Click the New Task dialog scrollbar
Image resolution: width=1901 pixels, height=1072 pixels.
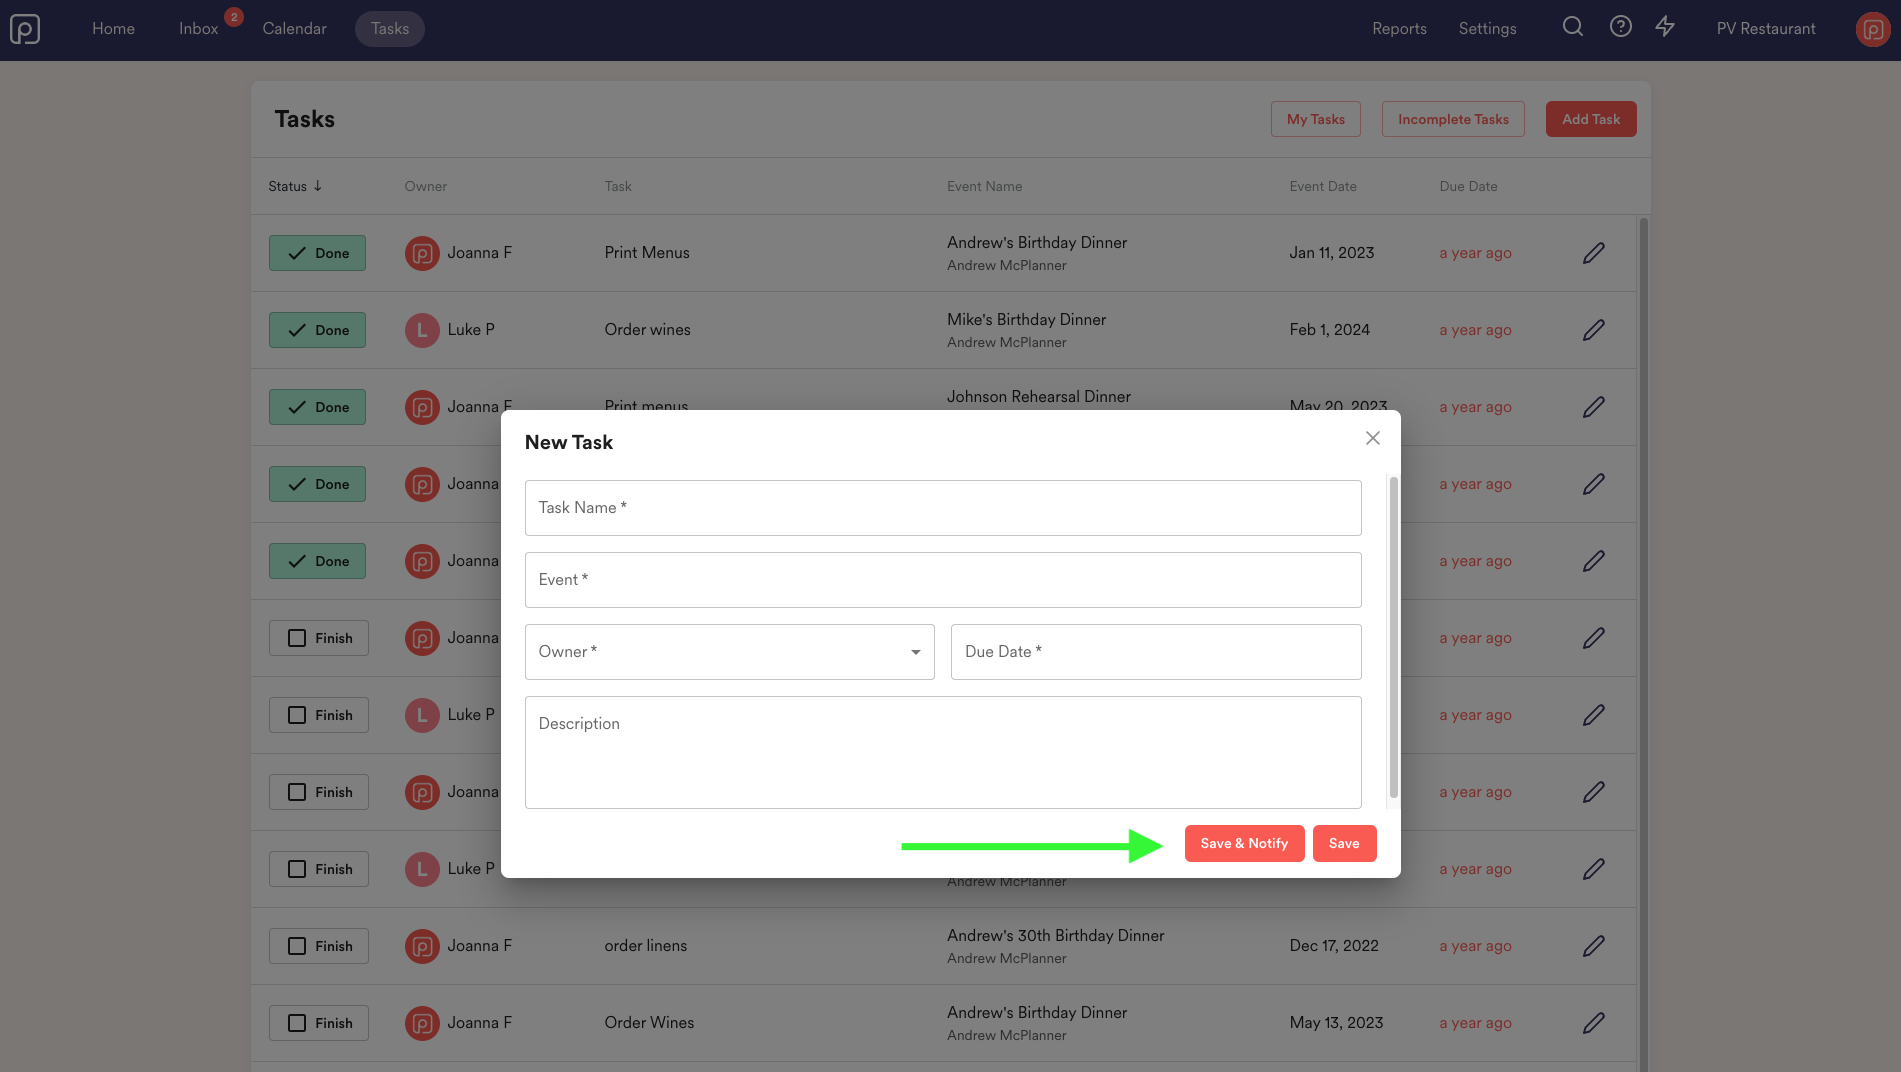pyautogui.click(x=1393, y=637)
